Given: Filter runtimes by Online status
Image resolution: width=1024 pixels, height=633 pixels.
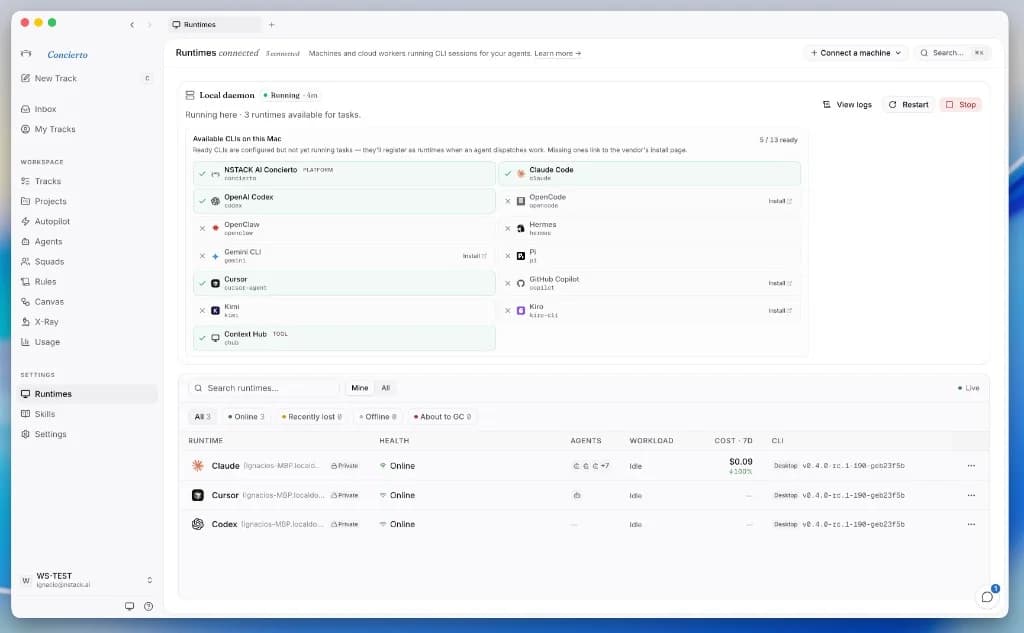Looking at the screenshot, I should click(246, 417).
